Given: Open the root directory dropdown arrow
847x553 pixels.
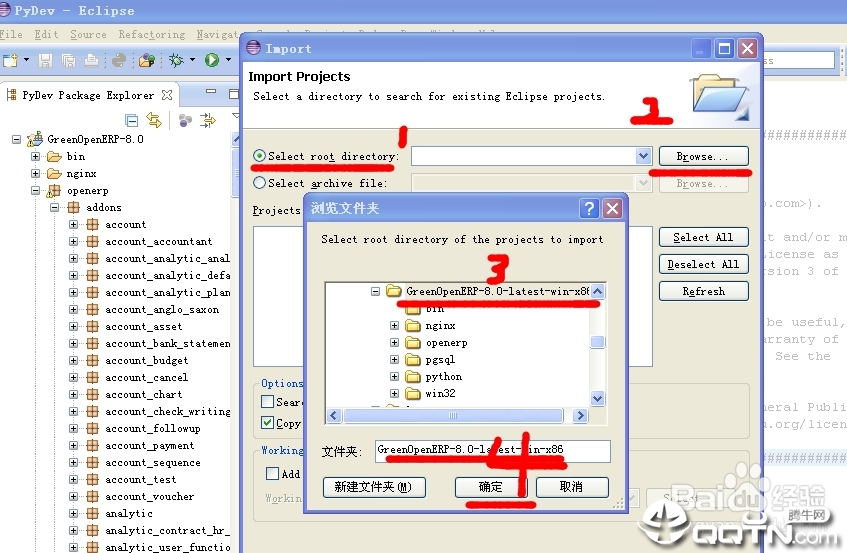Looking at the screenshot, I should point(643,156).
